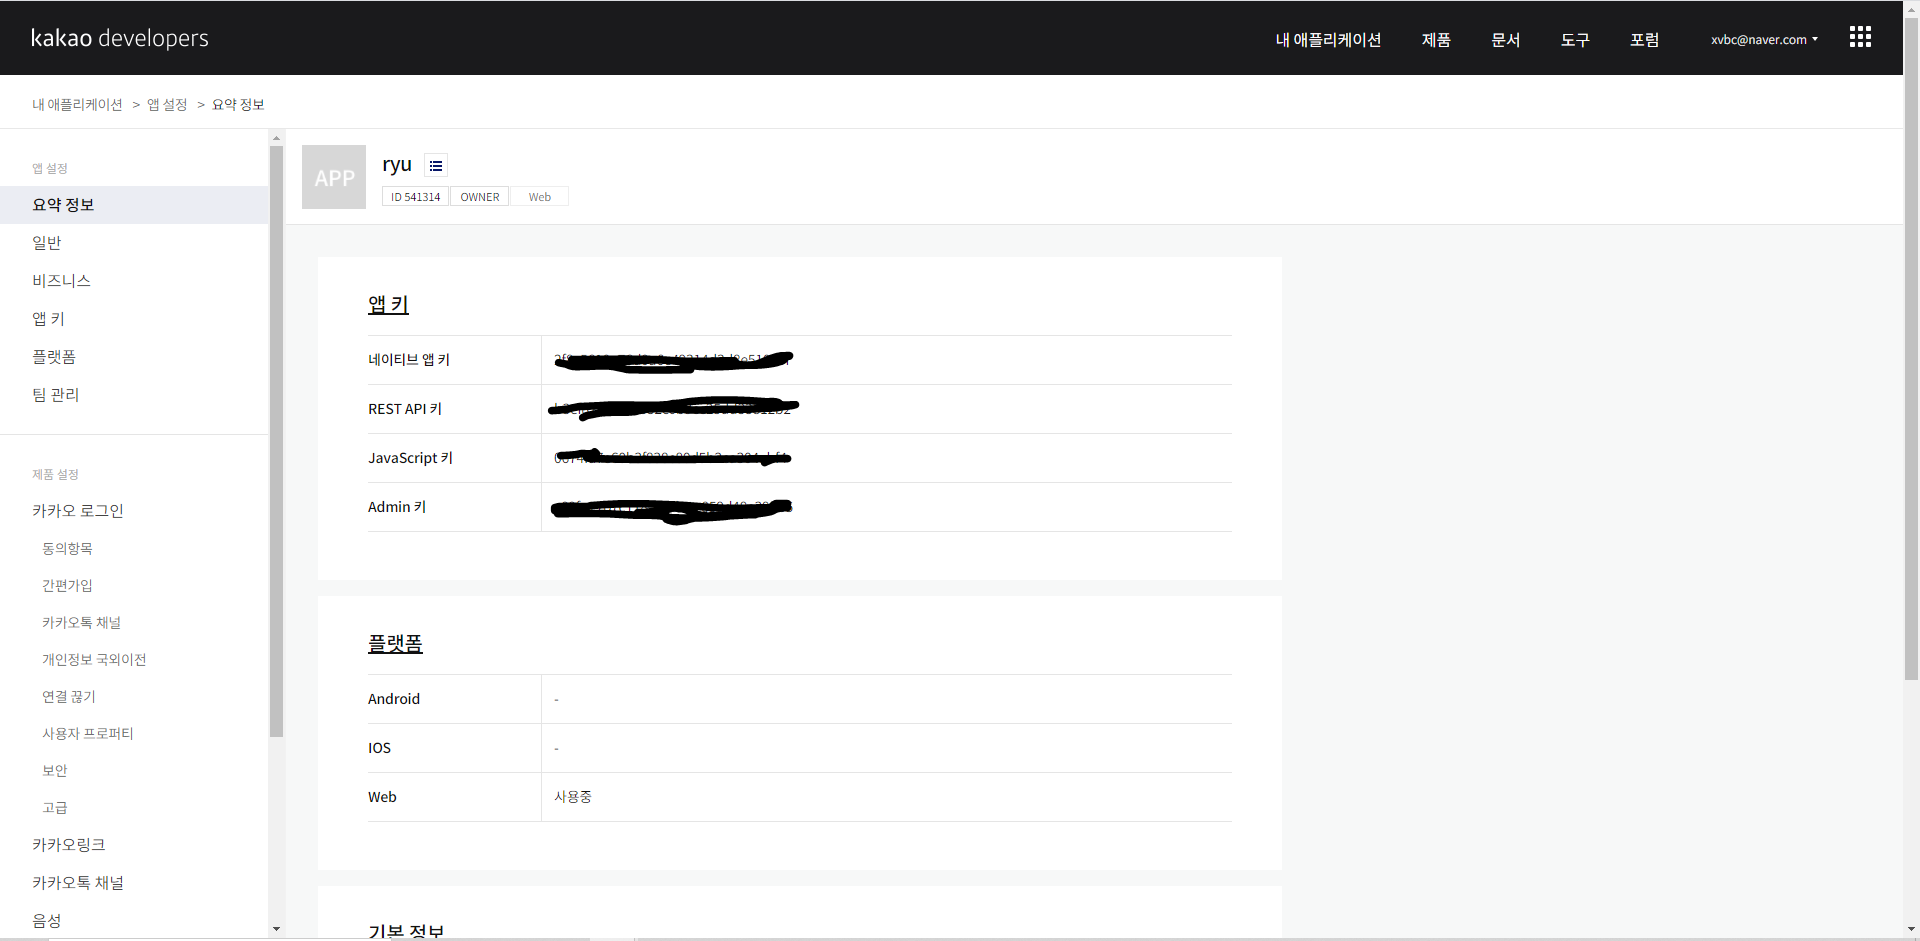
Task: Select 일반 in the sidebar
Action: coord(47,243)
